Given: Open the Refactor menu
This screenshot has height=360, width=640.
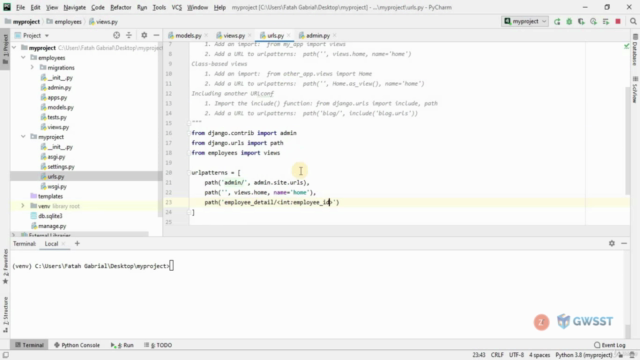Looking at the screenshot, I should coord(121,7).
